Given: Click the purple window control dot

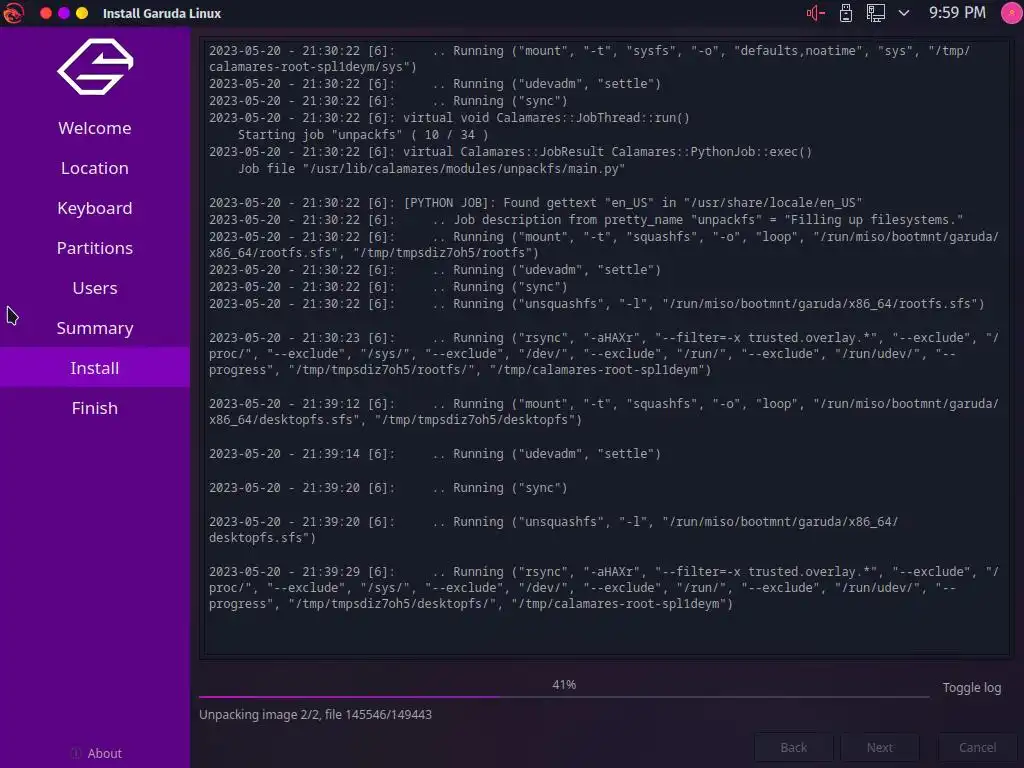Looking at the screenshot, I should 64,13.
